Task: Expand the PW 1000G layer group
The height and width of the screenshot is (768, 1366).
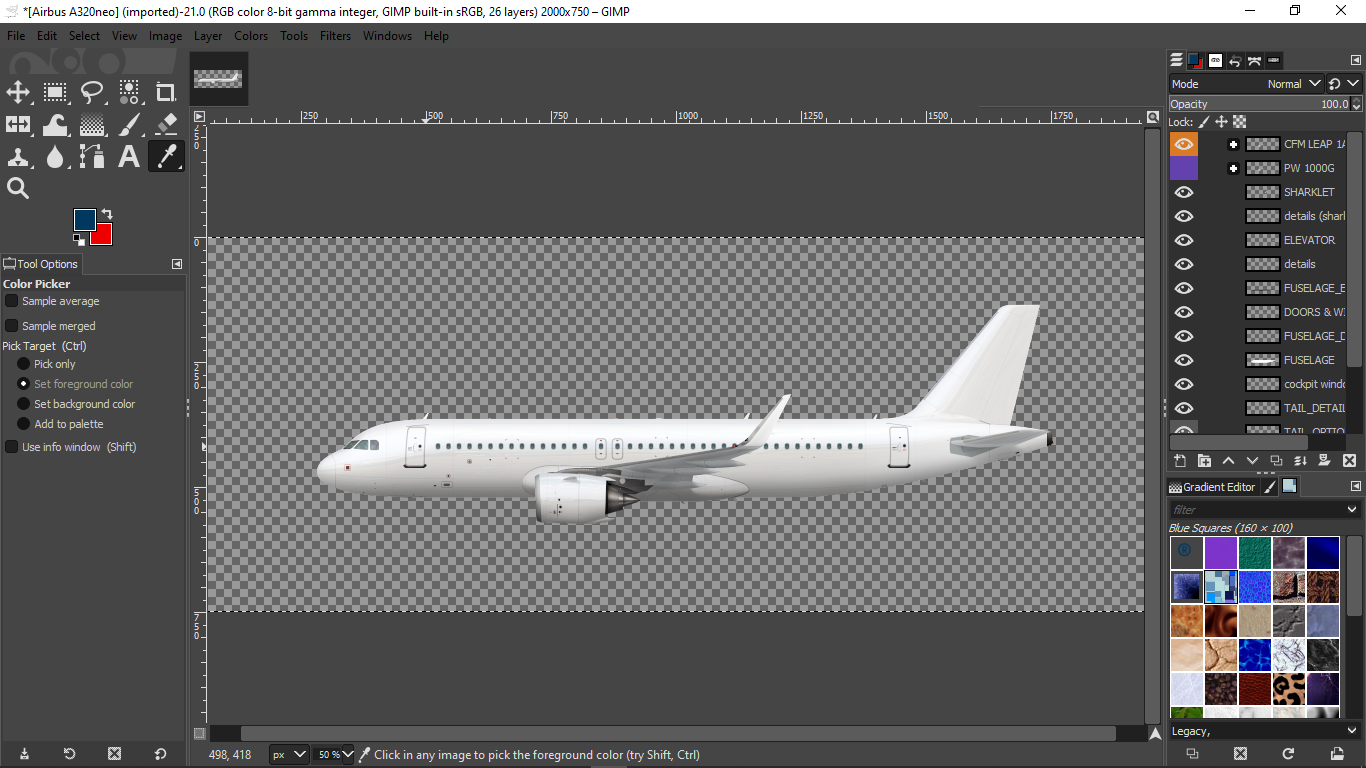Action: point(1233,168)
